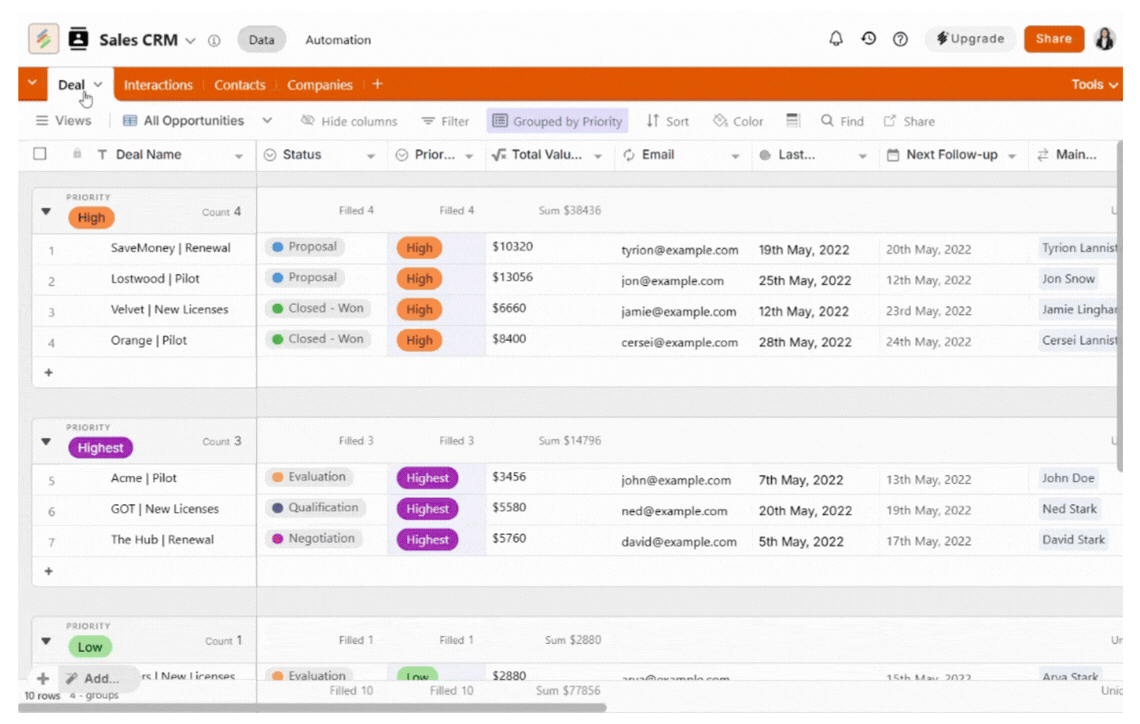This screenshot has width=1140, height=724.
Task: Collapse the Highest priority group
Action: [46, 442]
